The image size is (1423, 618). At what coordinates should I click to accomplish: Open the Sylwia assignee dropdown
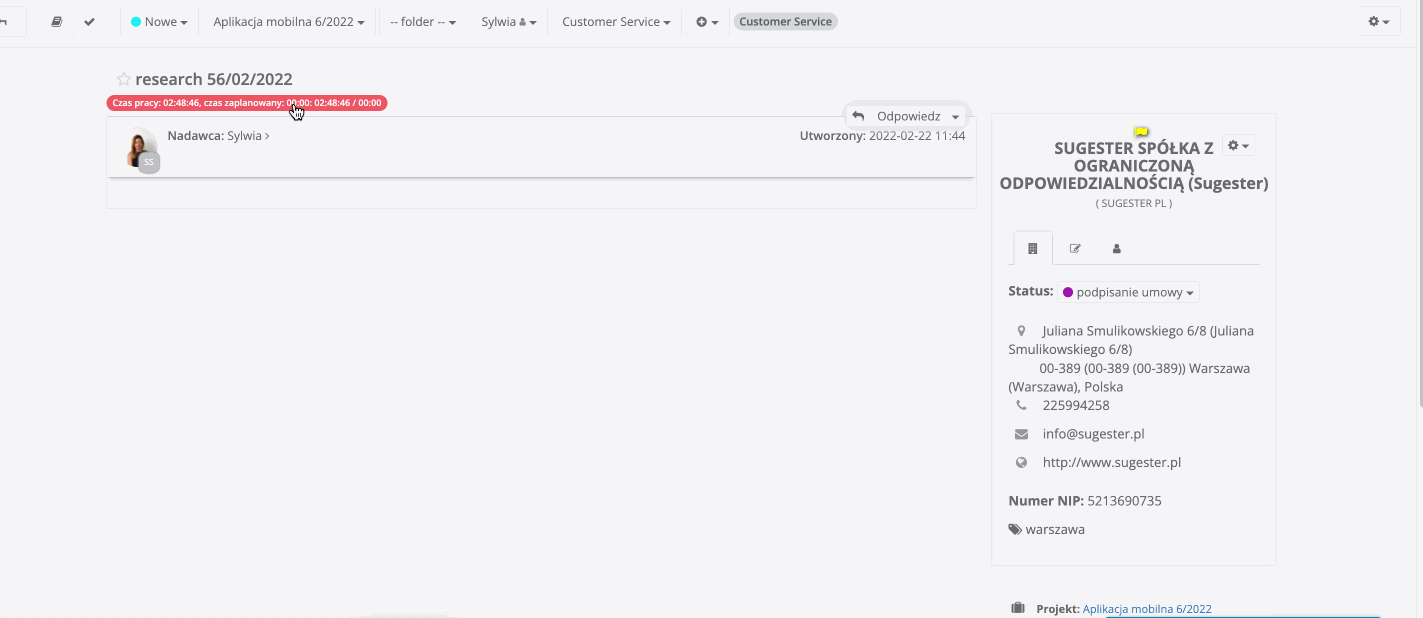tap(509, 21)
